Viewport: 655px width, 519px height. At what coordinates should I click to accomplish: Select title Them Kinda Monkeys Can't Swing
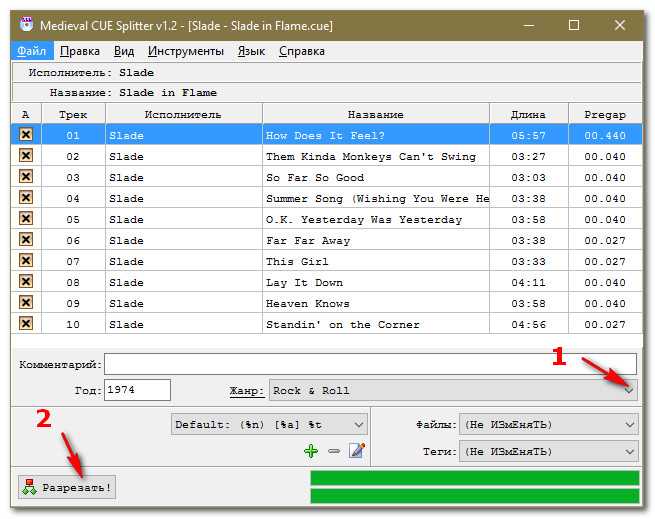click(371, 156)
